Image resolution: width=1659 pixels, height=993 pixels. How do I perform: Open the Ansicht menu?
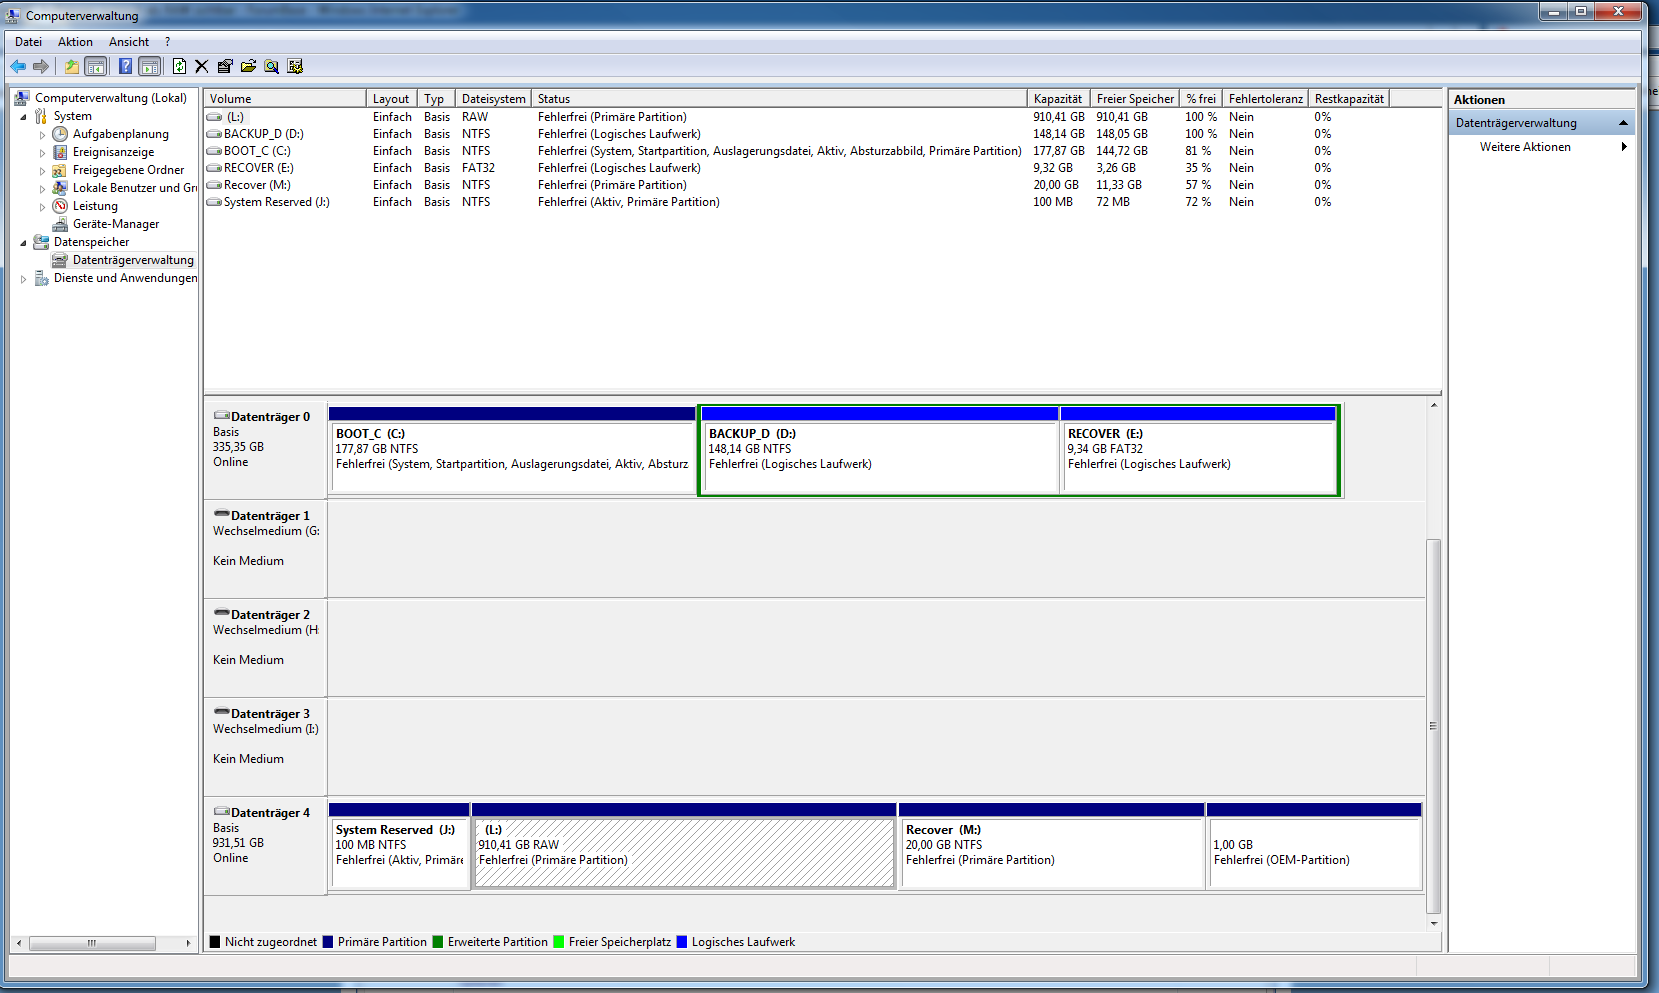pos(129,42)
